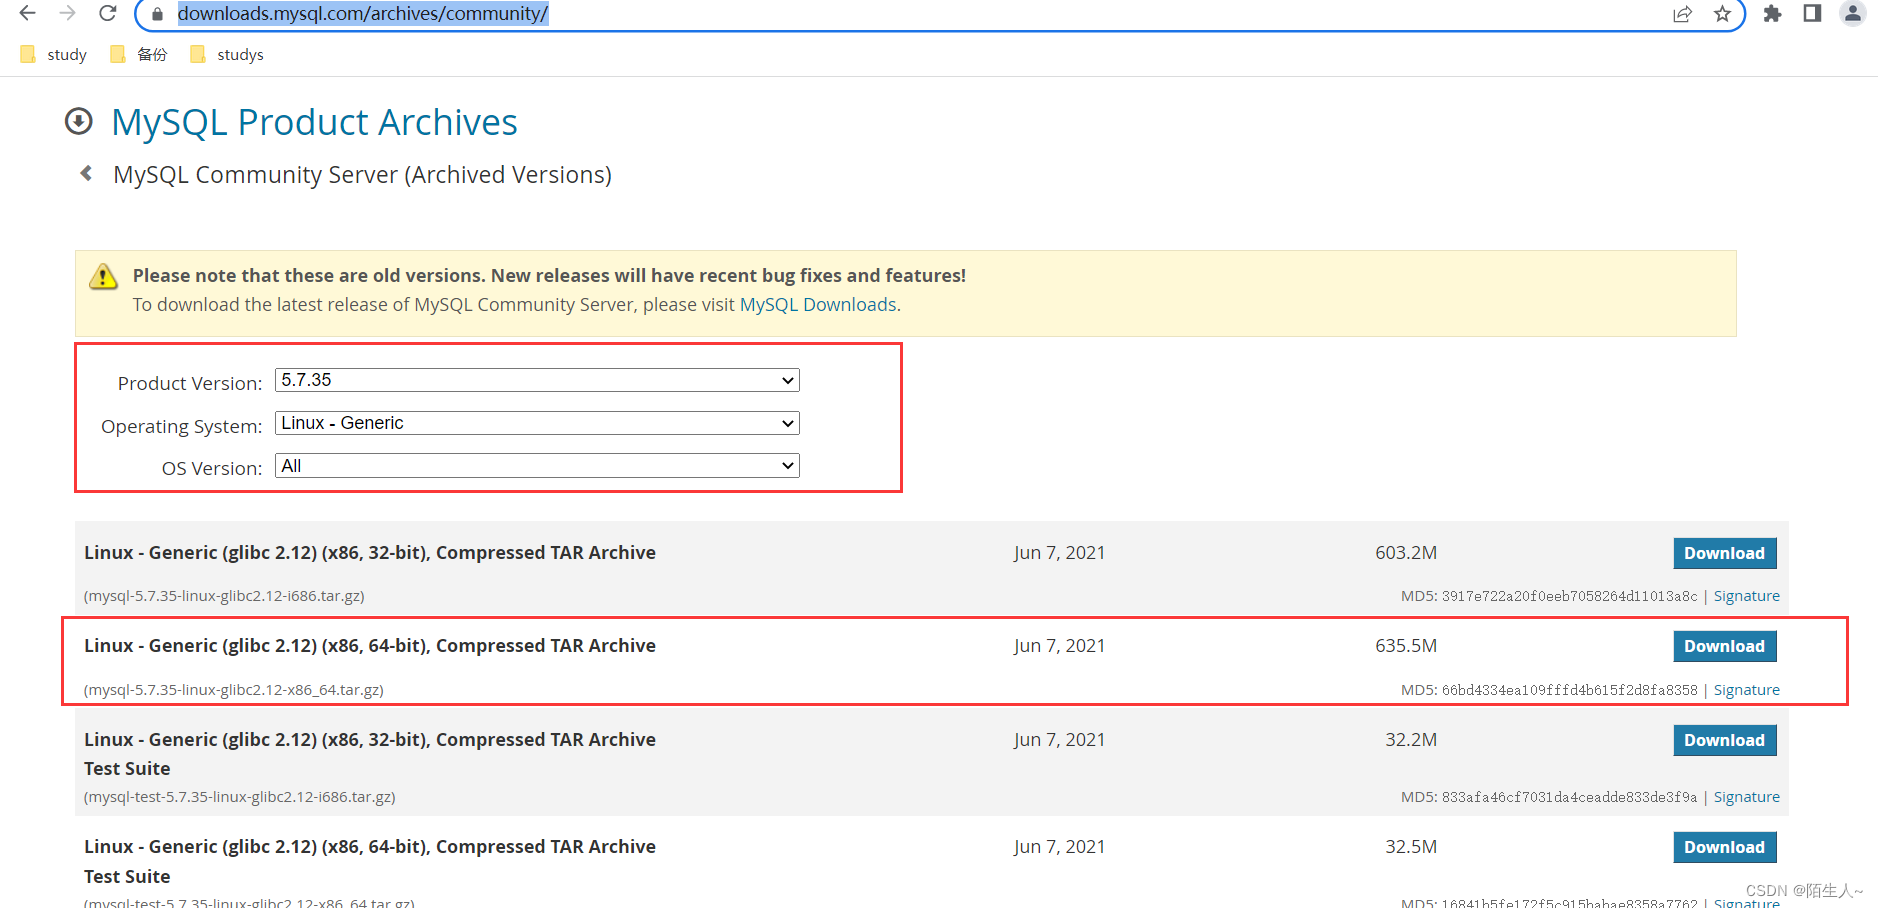Open the studys bookmark folder
This screenshot has width=1878, height=908.
click(x=227, y=54)
